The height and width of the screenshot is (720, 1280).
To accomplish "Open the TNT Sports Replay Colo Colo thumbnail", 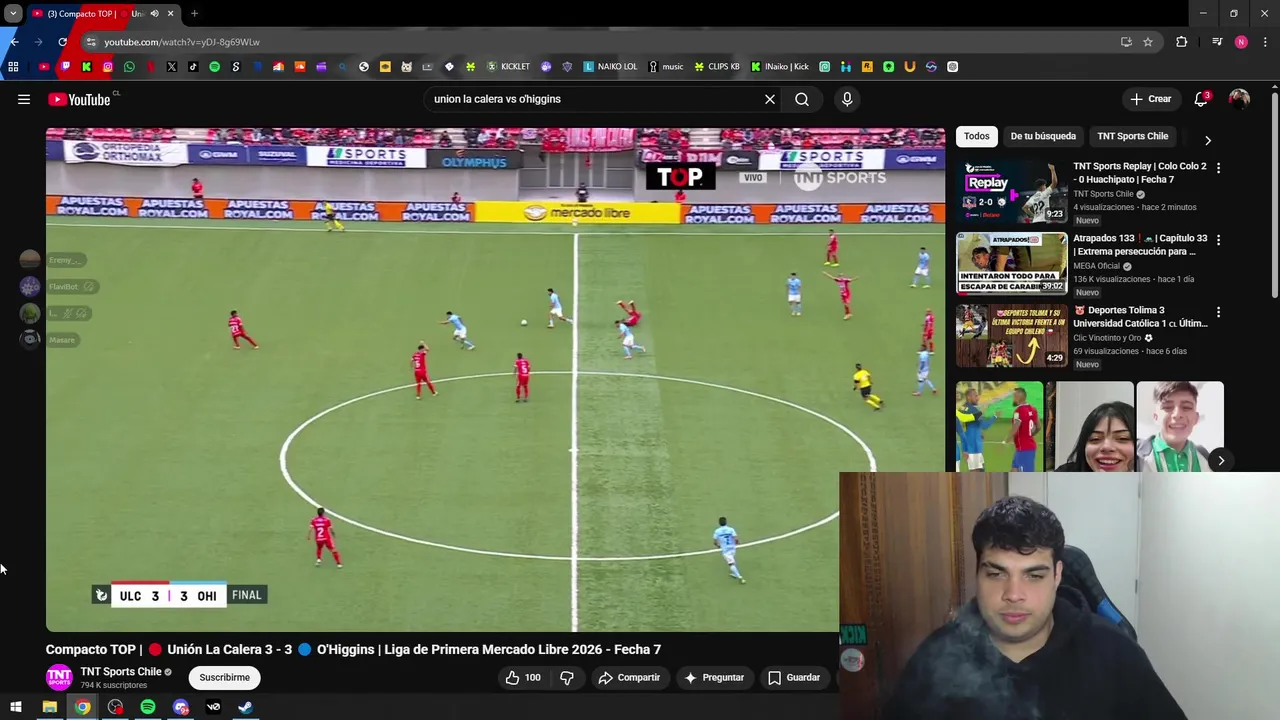I will click(x=1011, y=192).
